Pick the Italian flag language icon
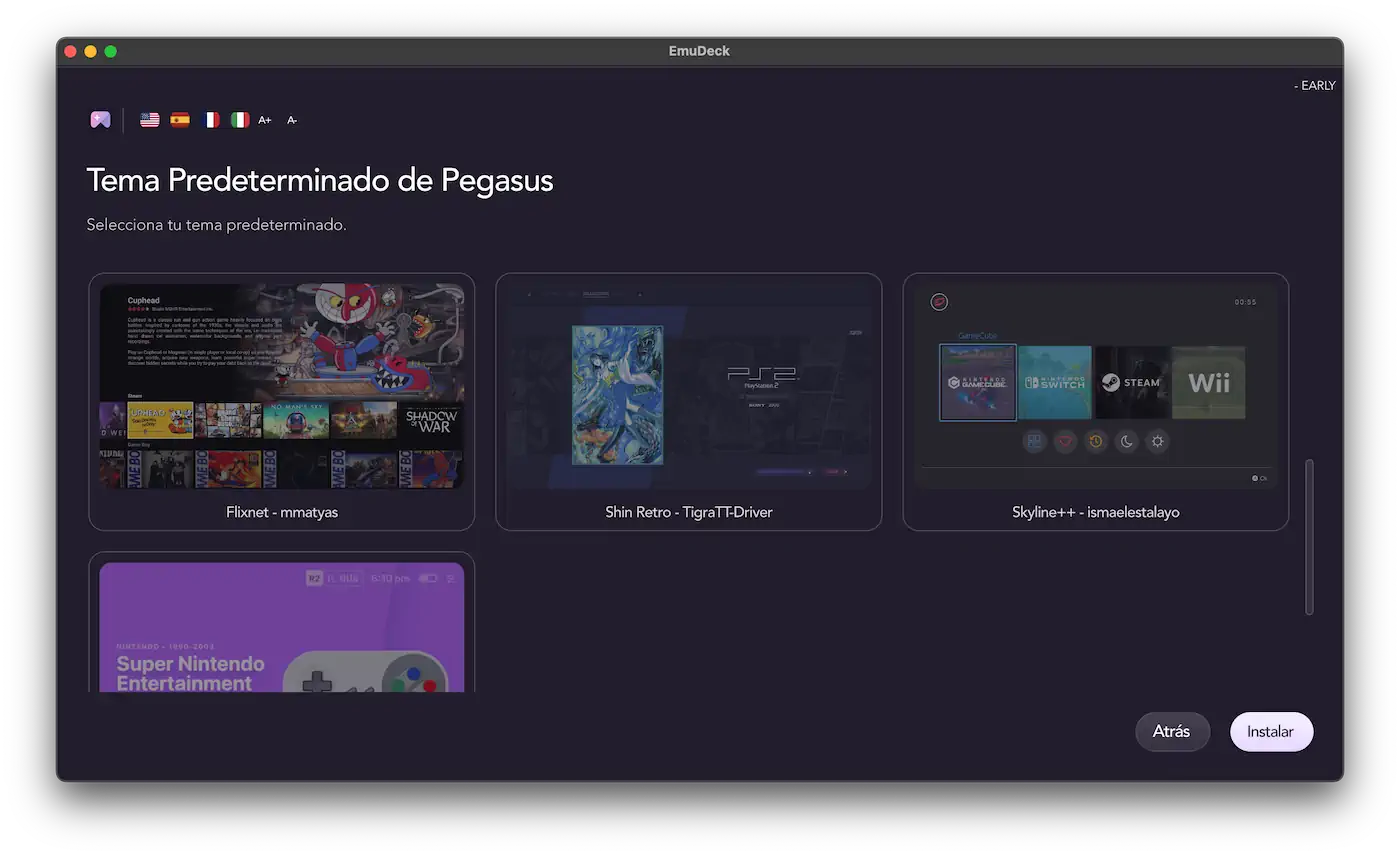 coord(240,120)
